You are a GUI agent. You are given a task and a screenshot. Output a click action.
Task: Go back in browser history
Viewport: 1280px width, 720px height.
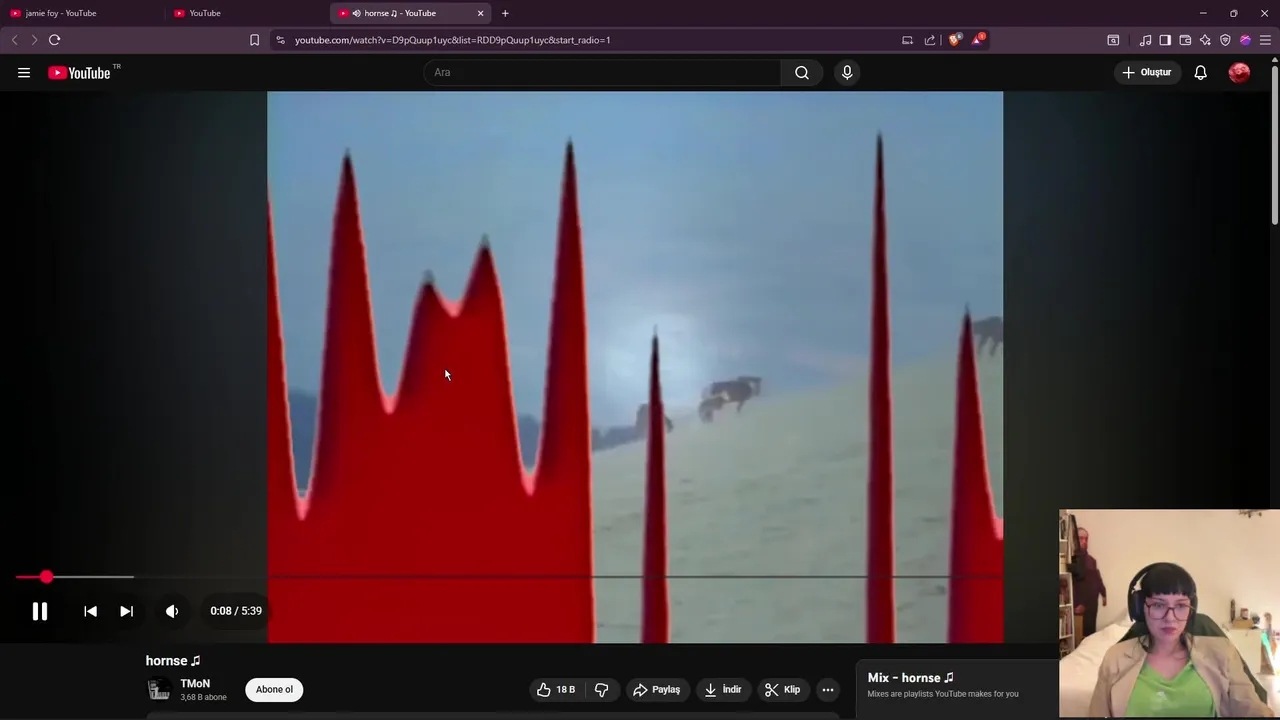[x=14, y=40]
